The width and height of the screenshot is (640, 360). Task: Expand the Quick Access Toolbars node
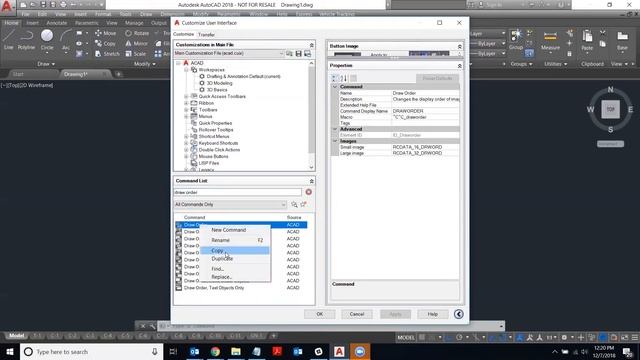pyautogui.click(x=186, y=96)
